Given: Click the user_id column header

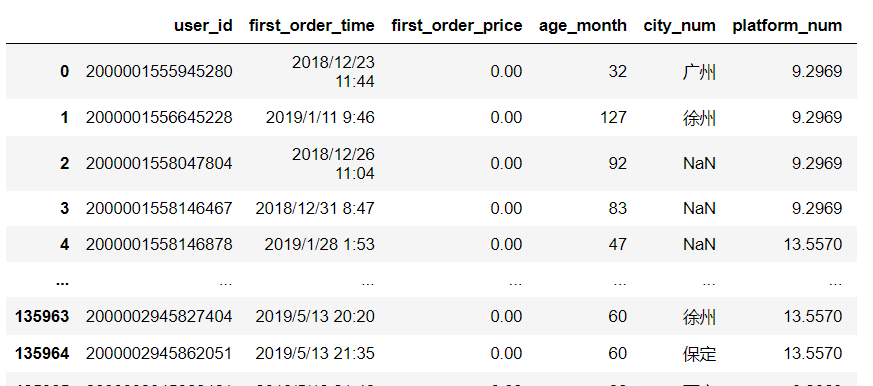Looking at the screenshot, I should pos(203,26).
